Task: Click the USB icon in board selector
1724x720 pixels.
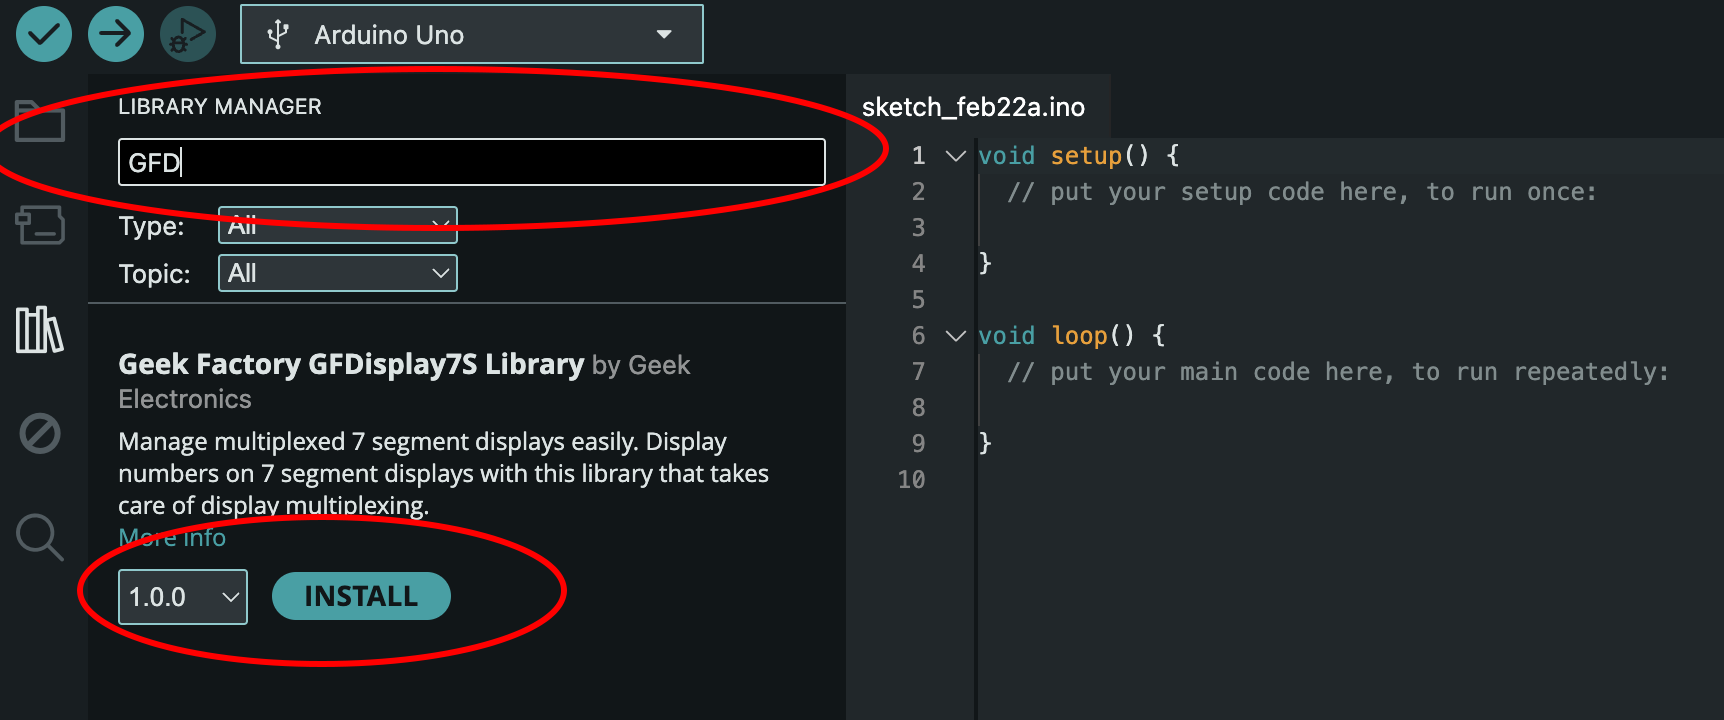Action: [x=278, y=35]
